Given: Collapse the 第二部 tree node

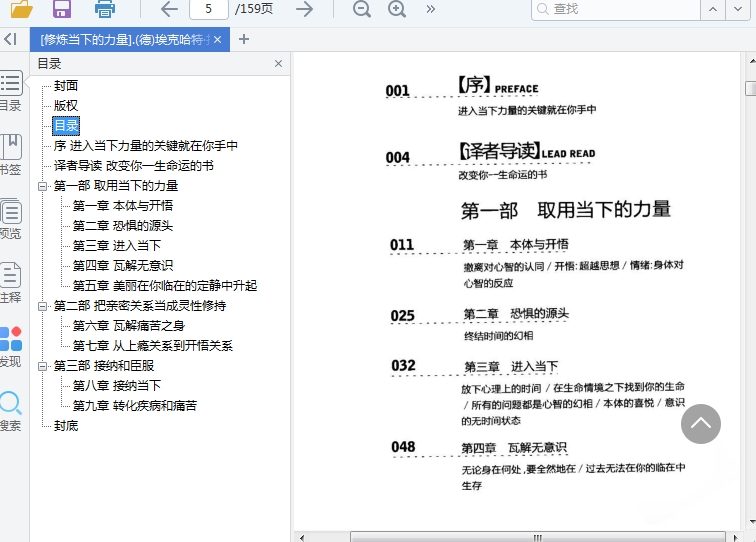Looking at the screenshot, I should 43,306.
